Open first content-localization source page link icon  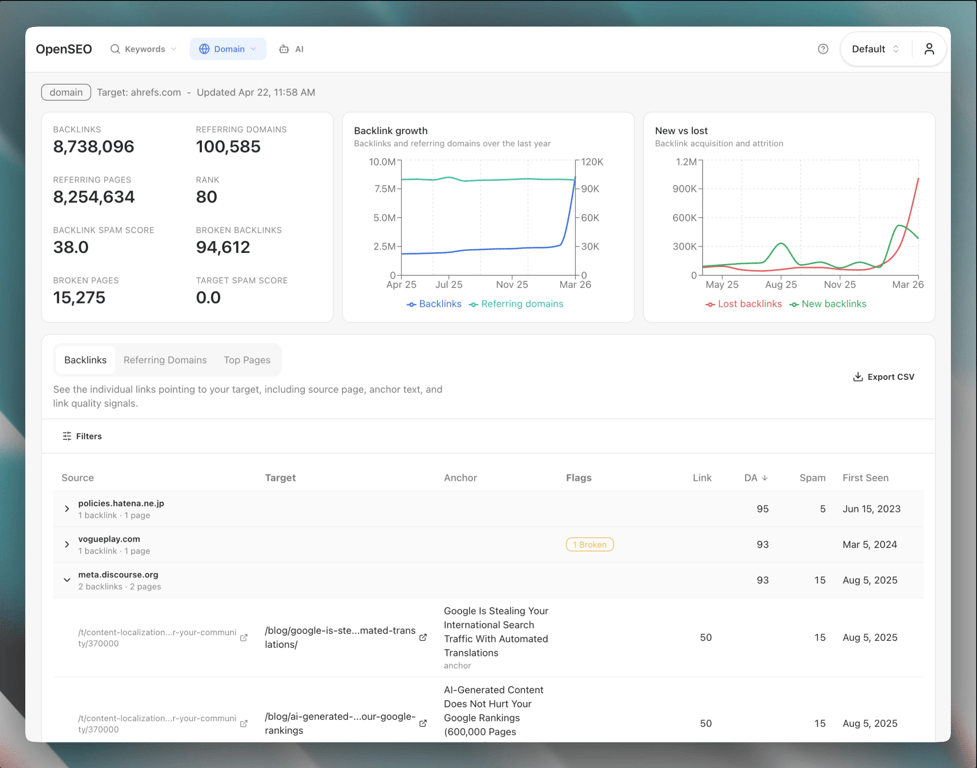point(244,637)
